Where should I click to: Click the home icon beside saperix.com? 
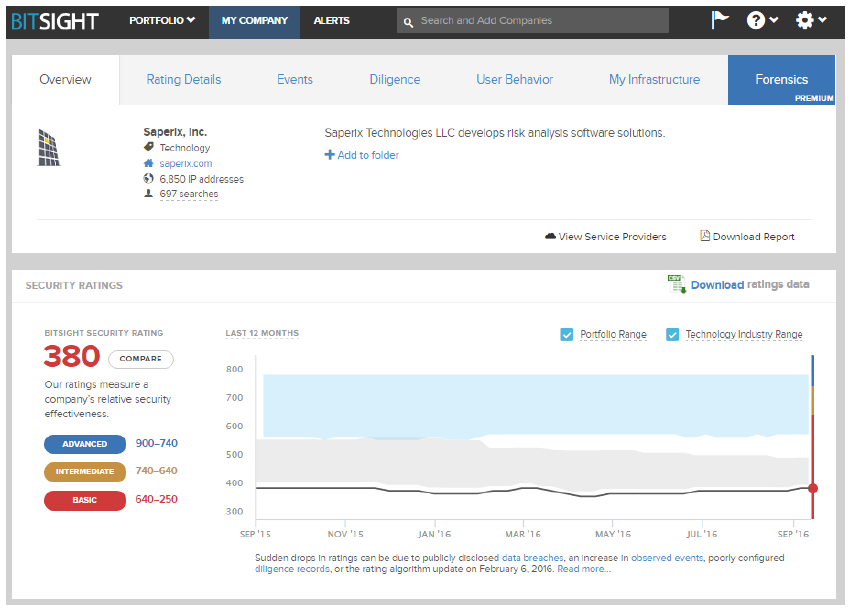point(149,163)
